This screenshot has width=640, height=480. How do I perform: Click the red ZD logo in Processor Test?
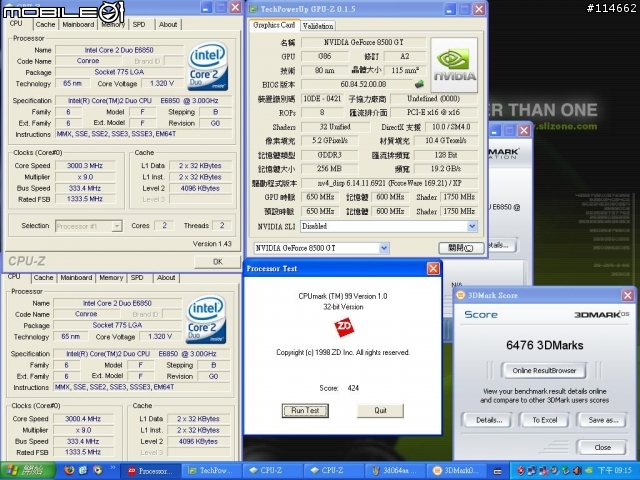point(344,328)
